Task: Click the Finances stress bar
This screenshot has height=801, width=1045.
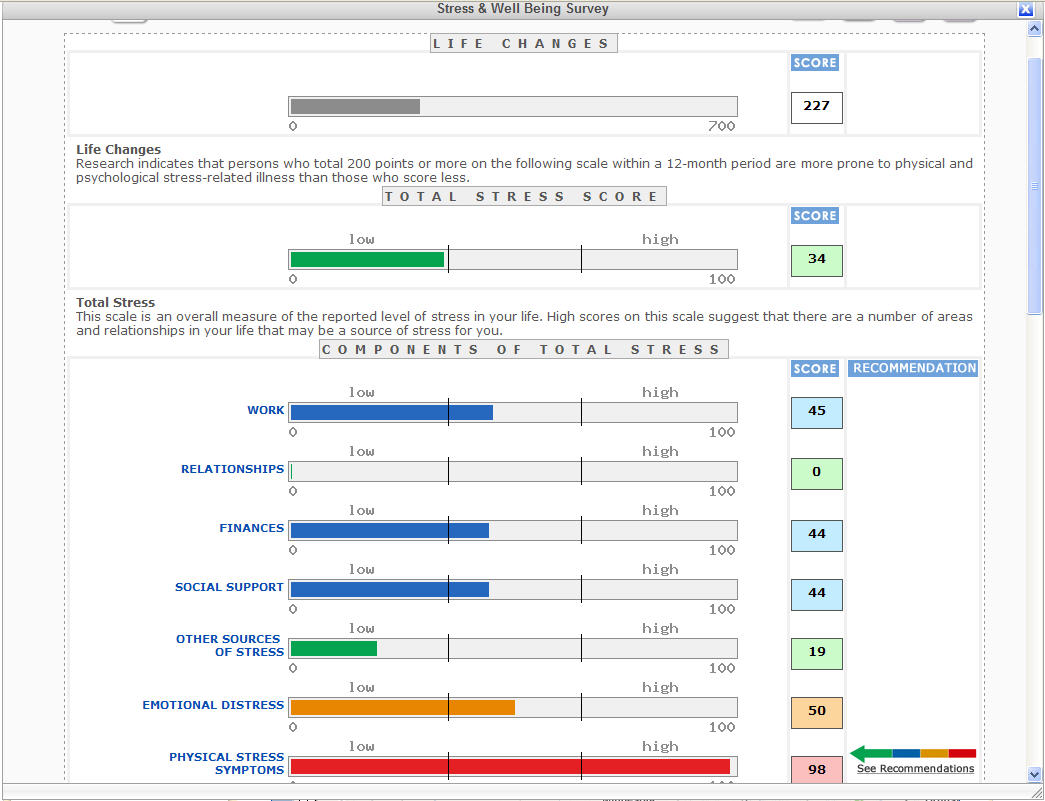Action: click(x=390, y=530)
